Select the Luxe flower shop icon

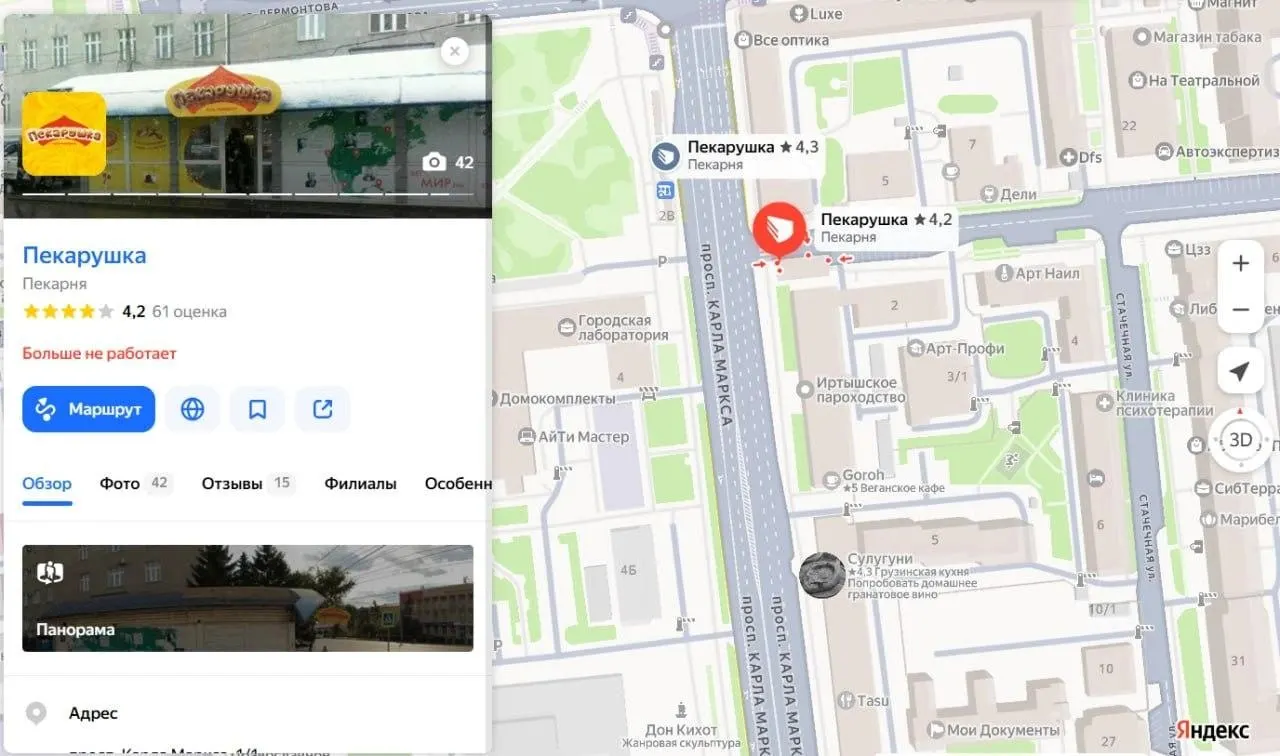click(798, 14)
